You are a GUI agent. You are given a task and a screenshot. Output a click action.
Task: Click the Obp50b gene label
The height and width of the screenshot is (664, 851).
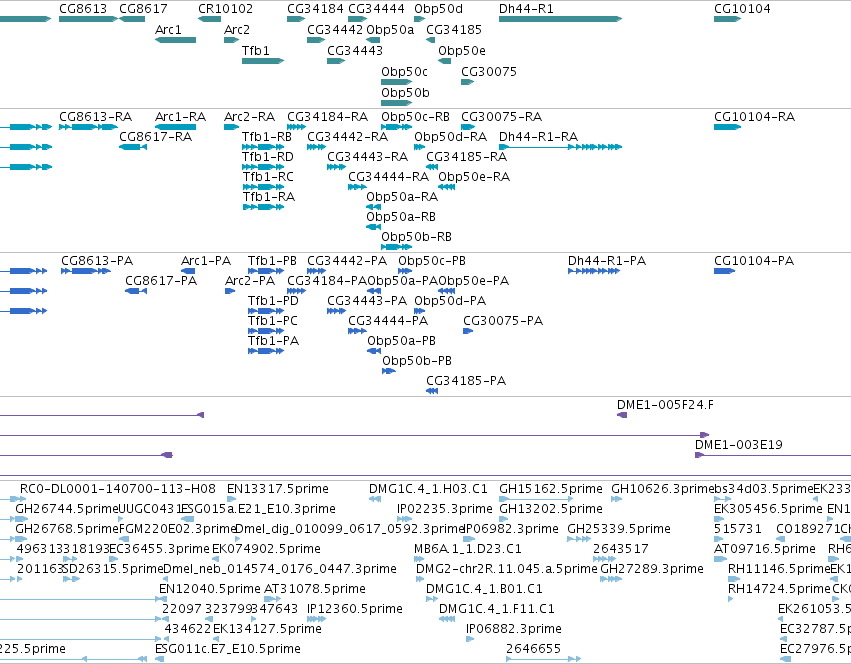click(x=405, y=93)
